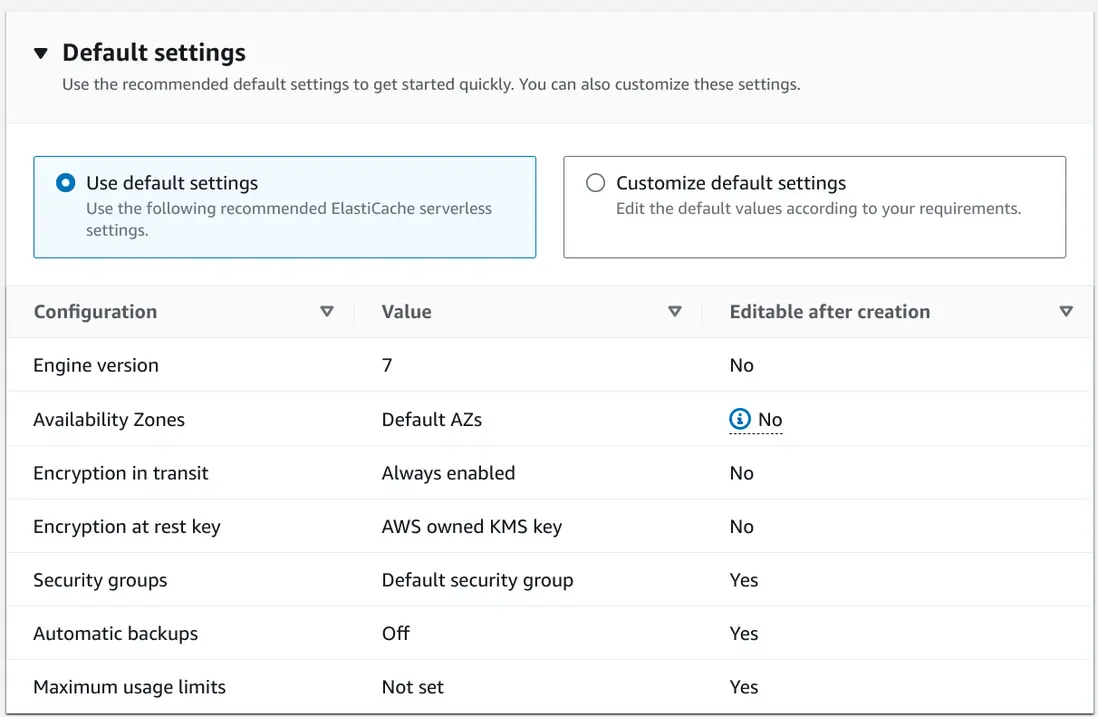Image resolution: width=1098 pixels, height=717 pixels.
Task: Click the Configuration column header
Action: click(95, 311)
